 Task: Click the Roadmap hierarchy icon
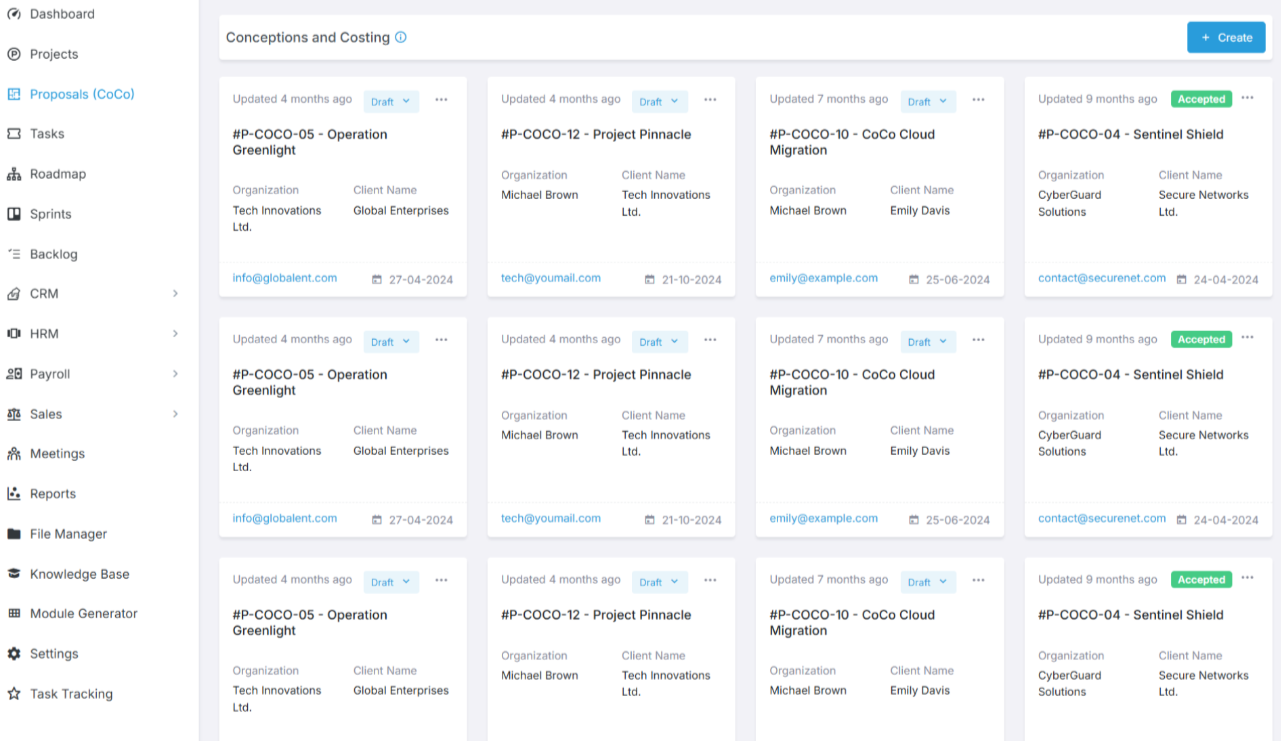coord(14,174)
